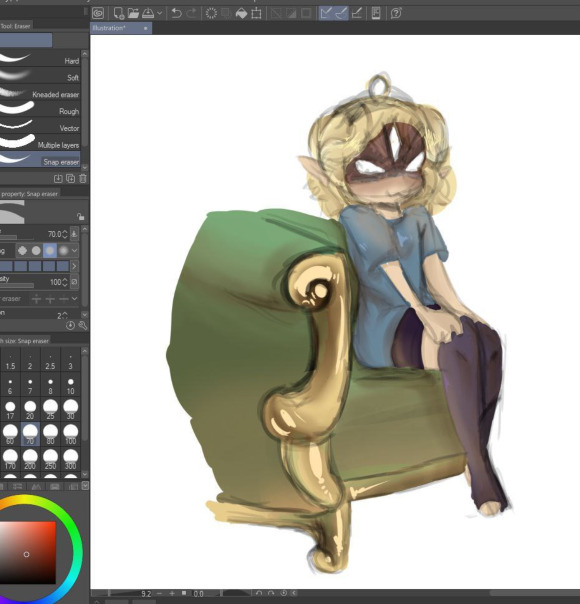Image resolution: width=580 pixels, height=604 pixels.
Task: Expand the save dropdown arrow in the toolbar
Action: point(159,13)
